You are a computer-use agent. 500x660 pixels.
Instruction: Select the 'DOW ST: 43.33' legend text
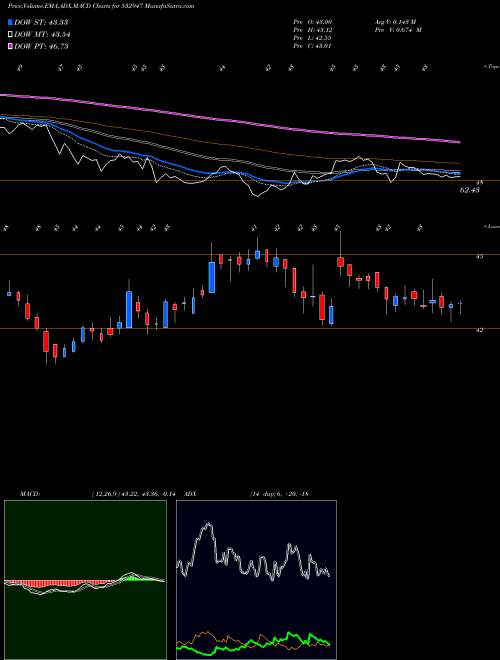pos(41,22)
